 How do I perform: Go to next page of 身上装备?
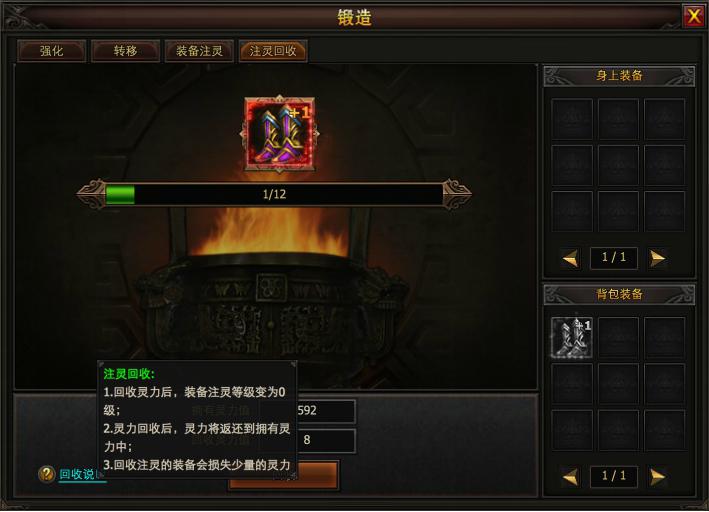pos(658,258)
